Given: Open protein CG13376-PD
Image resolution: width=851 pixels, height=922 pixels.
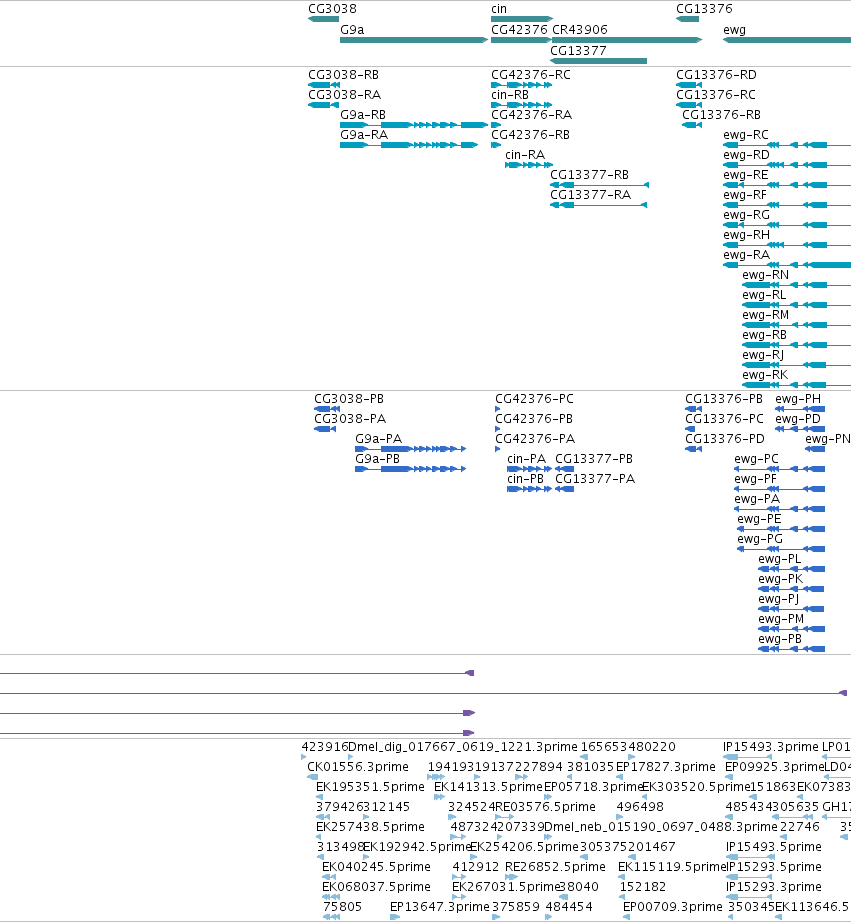Looking at the screenshot, I should pos(725,439).
